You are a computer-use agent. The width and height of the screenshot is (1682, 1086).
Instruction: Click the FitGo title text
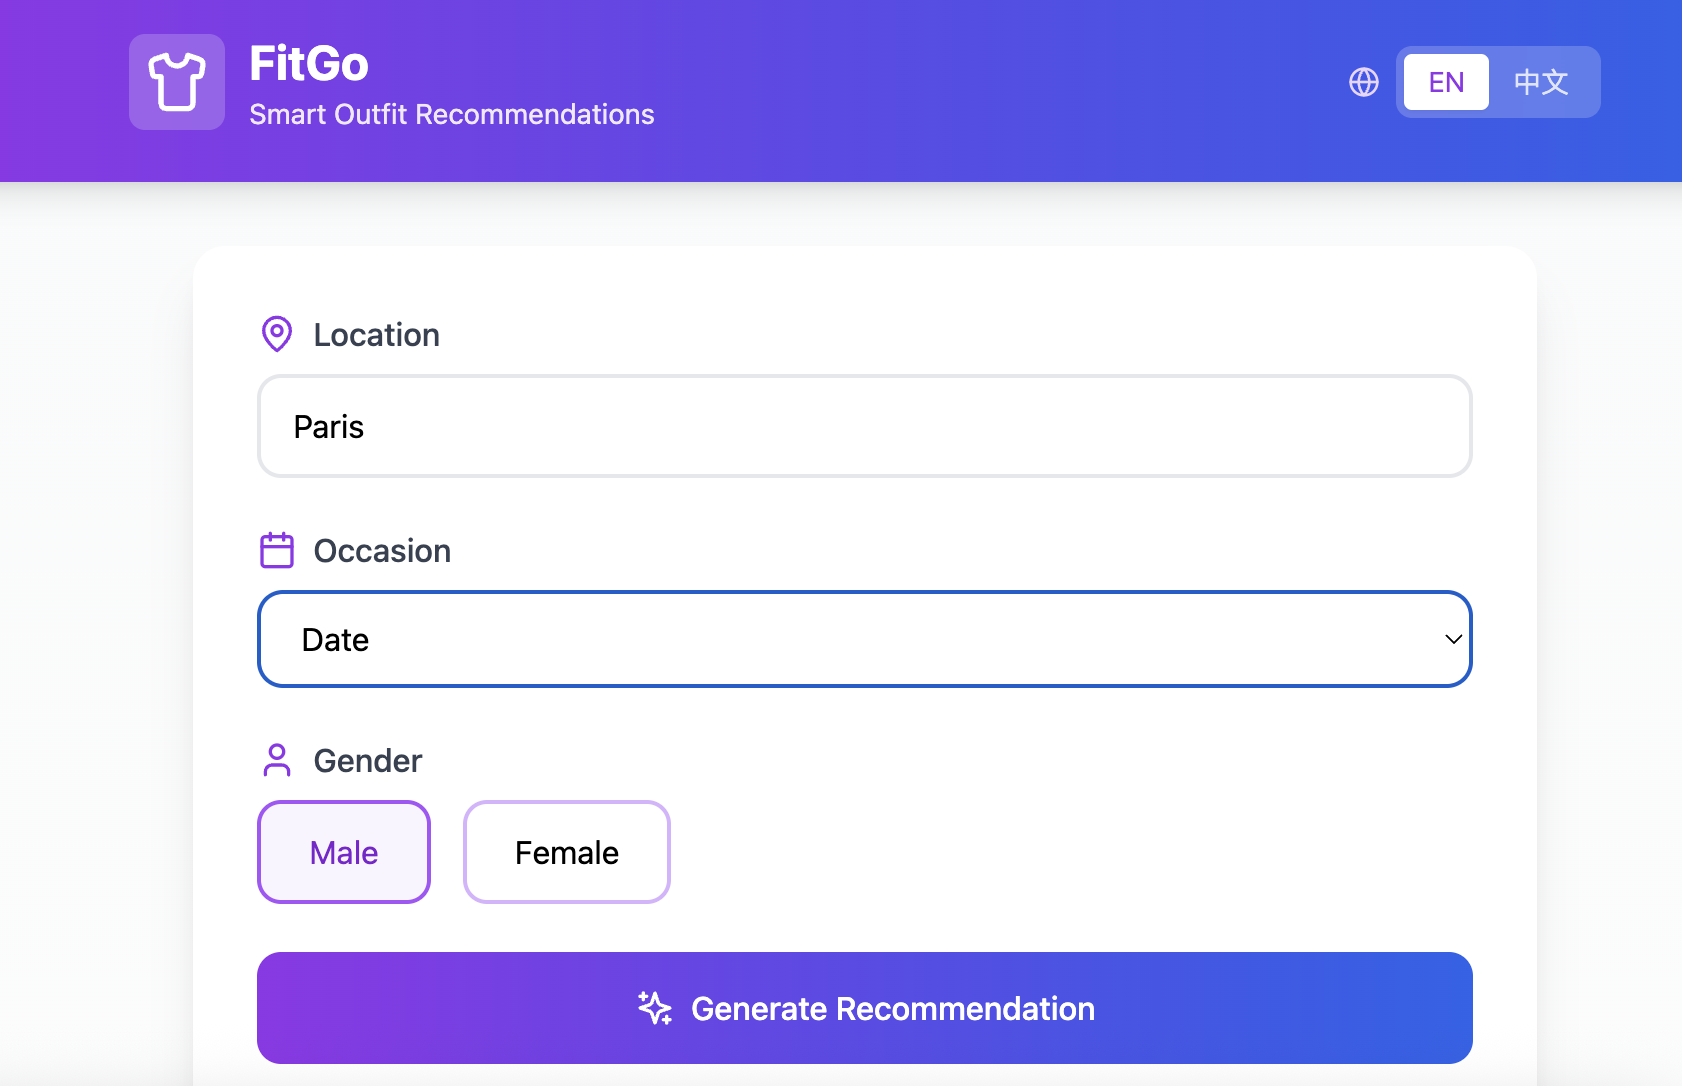pos(309,64)
